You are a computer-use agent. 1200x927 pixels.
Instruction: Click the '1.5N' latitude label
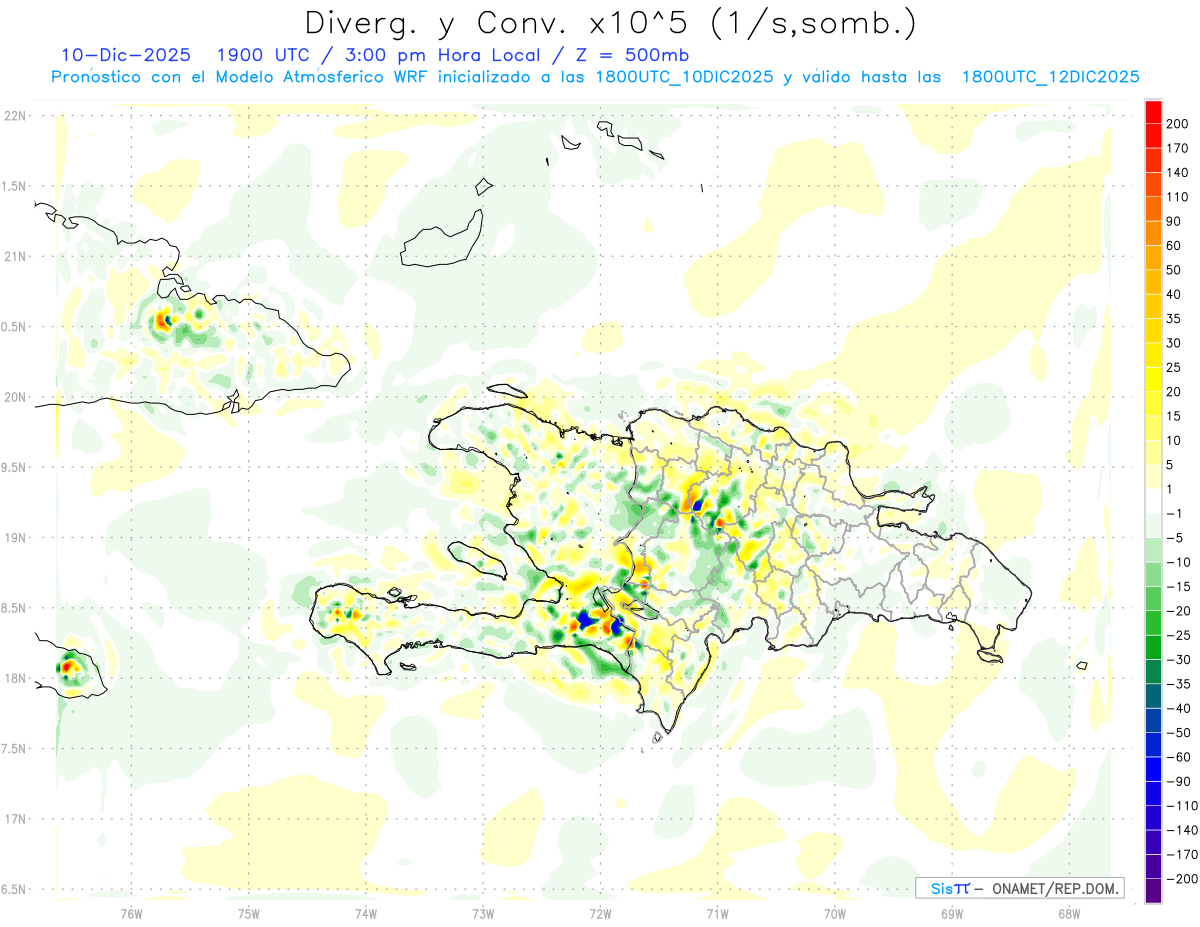pos(13,186)
